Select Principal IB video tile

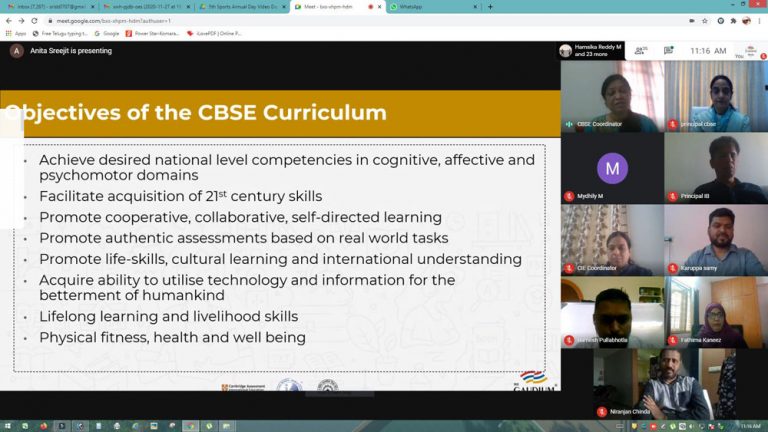point(716,168)
